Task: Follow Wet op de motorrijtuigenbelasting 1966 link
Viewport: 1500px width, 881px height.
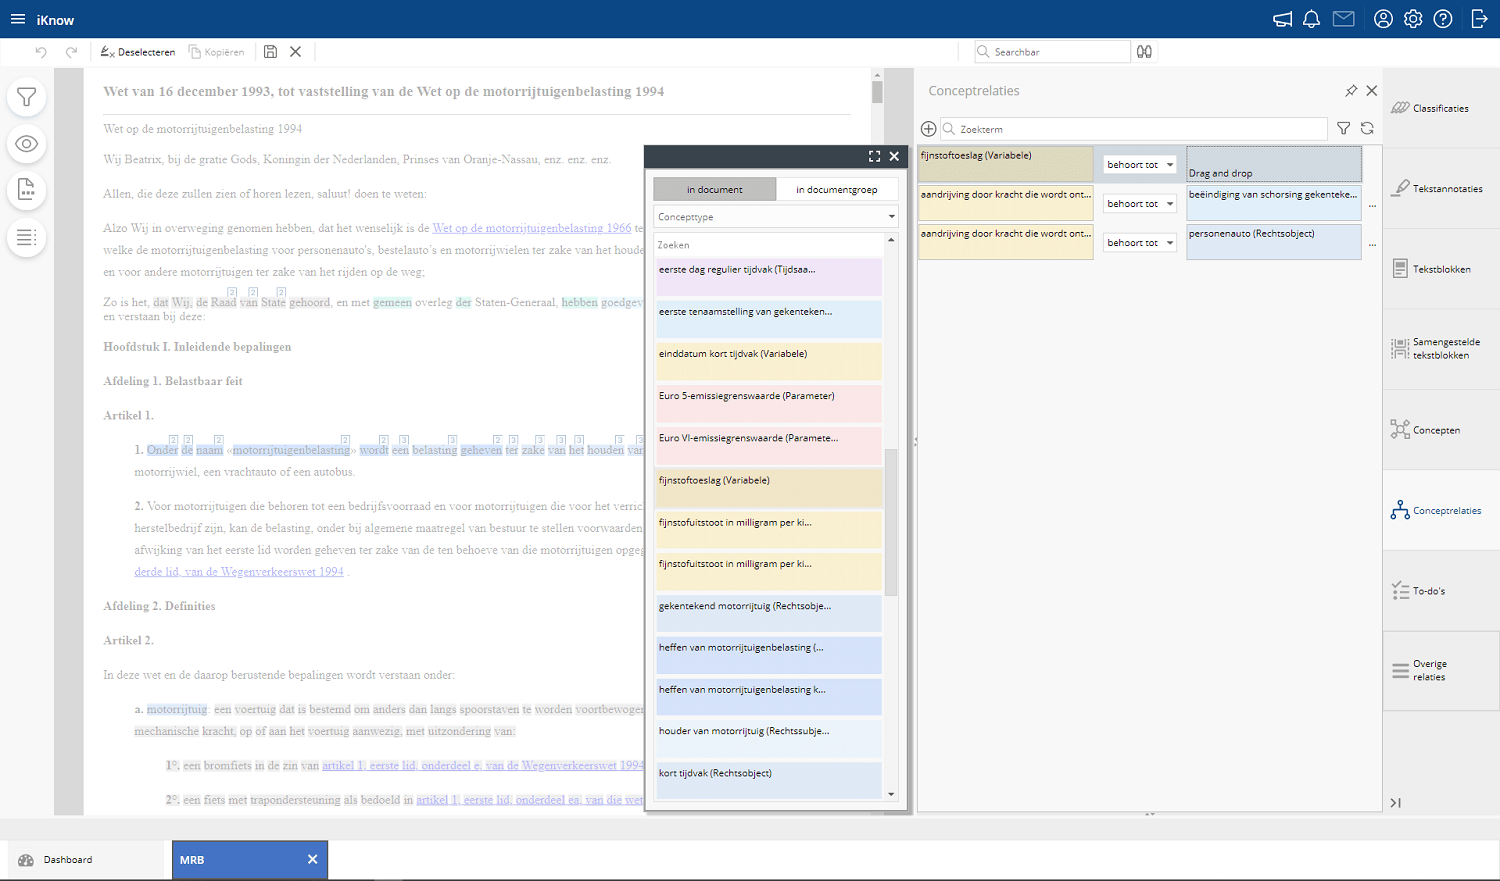Action: pyautogui.click(x=532, y=228)
